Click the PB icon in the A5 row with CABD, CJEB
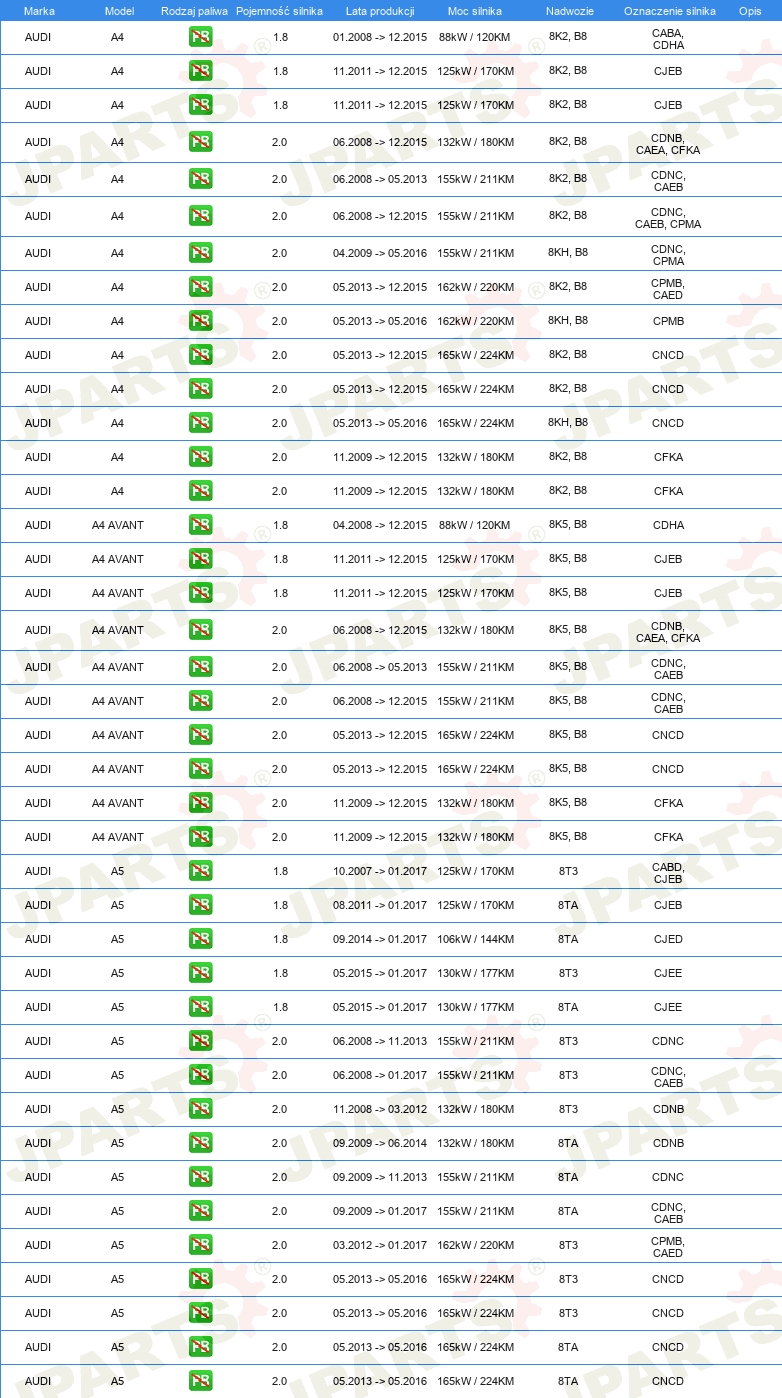Viewport: 782px width, 1398px height. click(200, 871)
